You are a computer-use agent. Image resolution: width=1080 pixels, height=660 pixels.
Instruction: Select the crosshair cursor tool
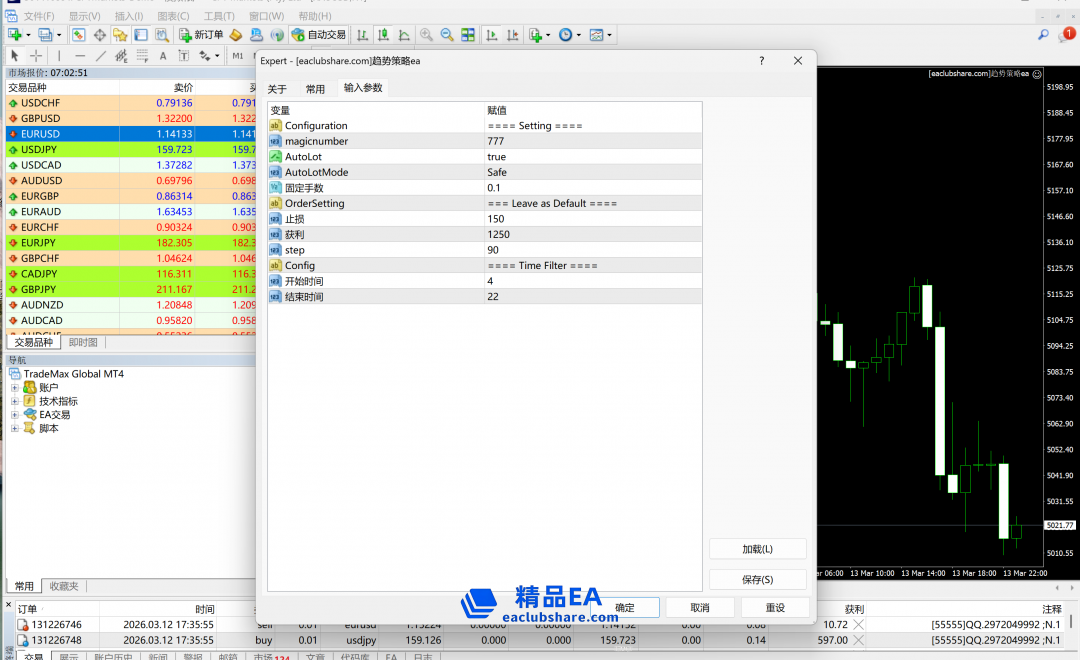tap(36, 56)
